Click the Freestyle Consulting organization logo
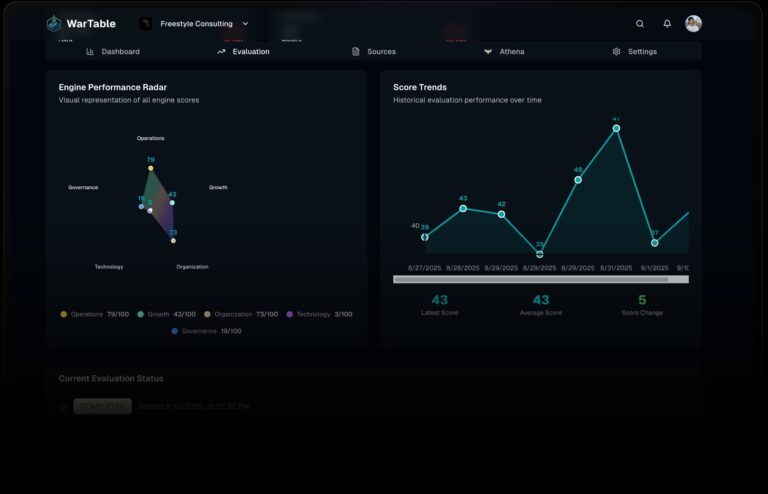Image resolution: width=768 pixels, height=494 pixels. [x=145, y=24]
